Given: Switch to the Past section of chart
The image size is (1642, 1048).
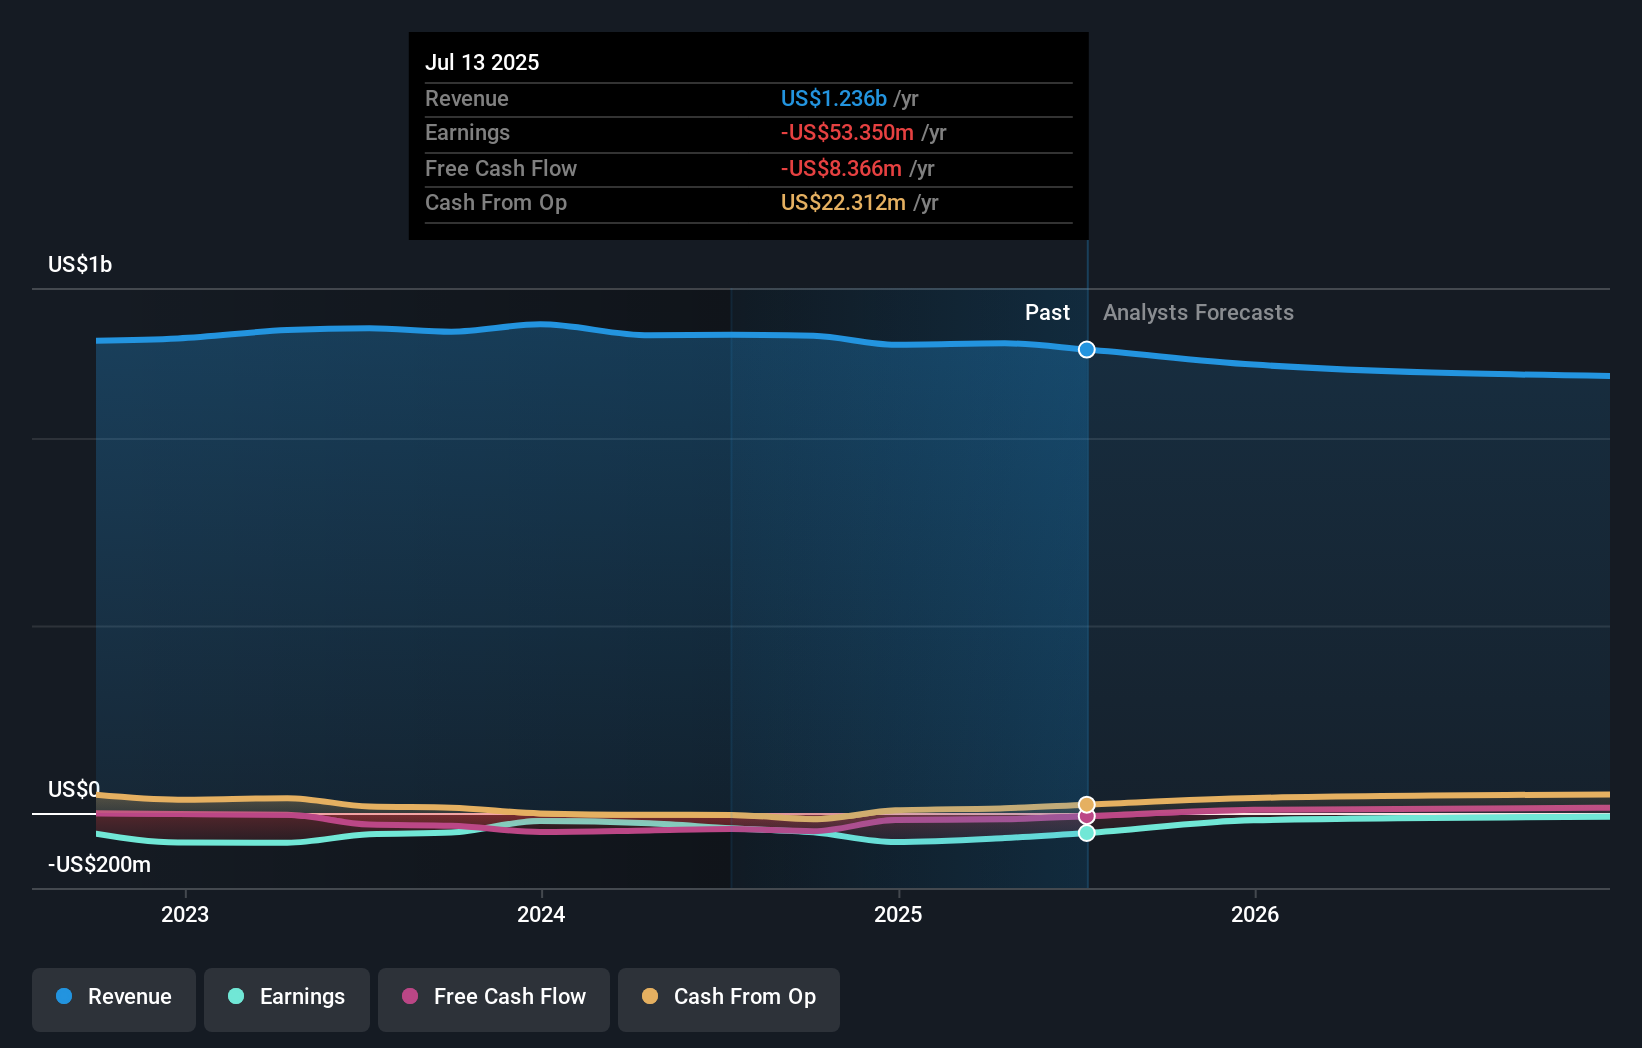Looking at the screenshot, I should (1047, 312).
